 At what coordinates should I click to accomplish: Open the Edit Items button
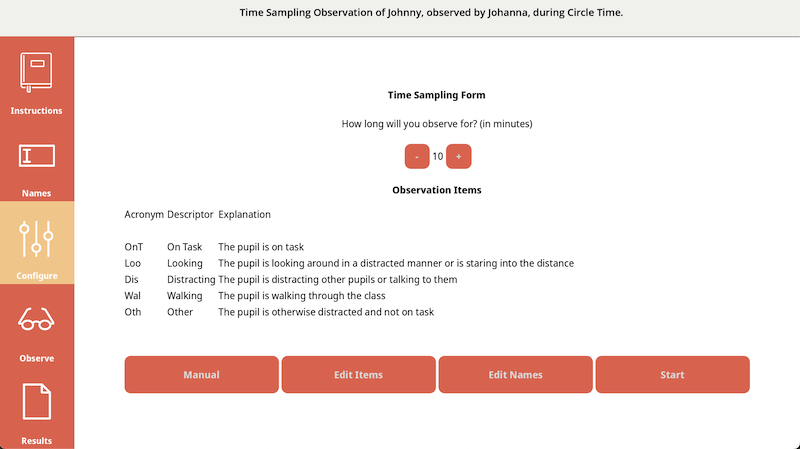pyautogui.click(x=358, y=375)
